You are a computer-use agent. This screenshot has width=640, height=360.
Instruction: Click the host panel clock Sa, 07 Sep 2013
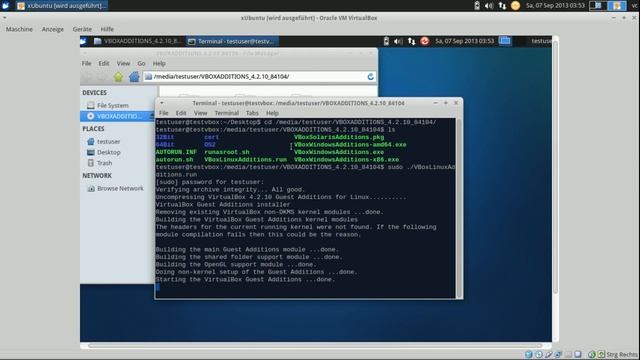pyautogui.click(x=555, y=6)
